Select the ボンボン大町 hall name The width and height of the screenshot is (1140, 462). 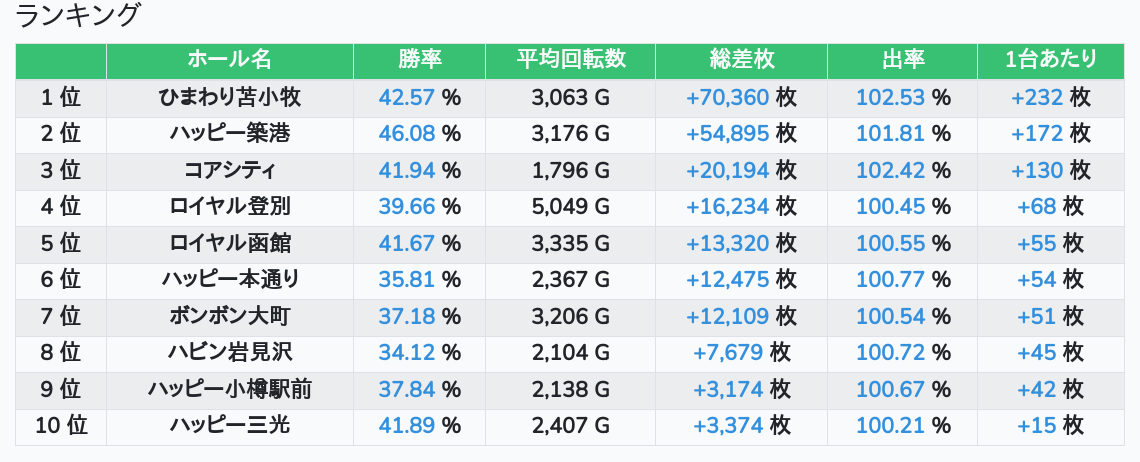click(x=229, y=316)
